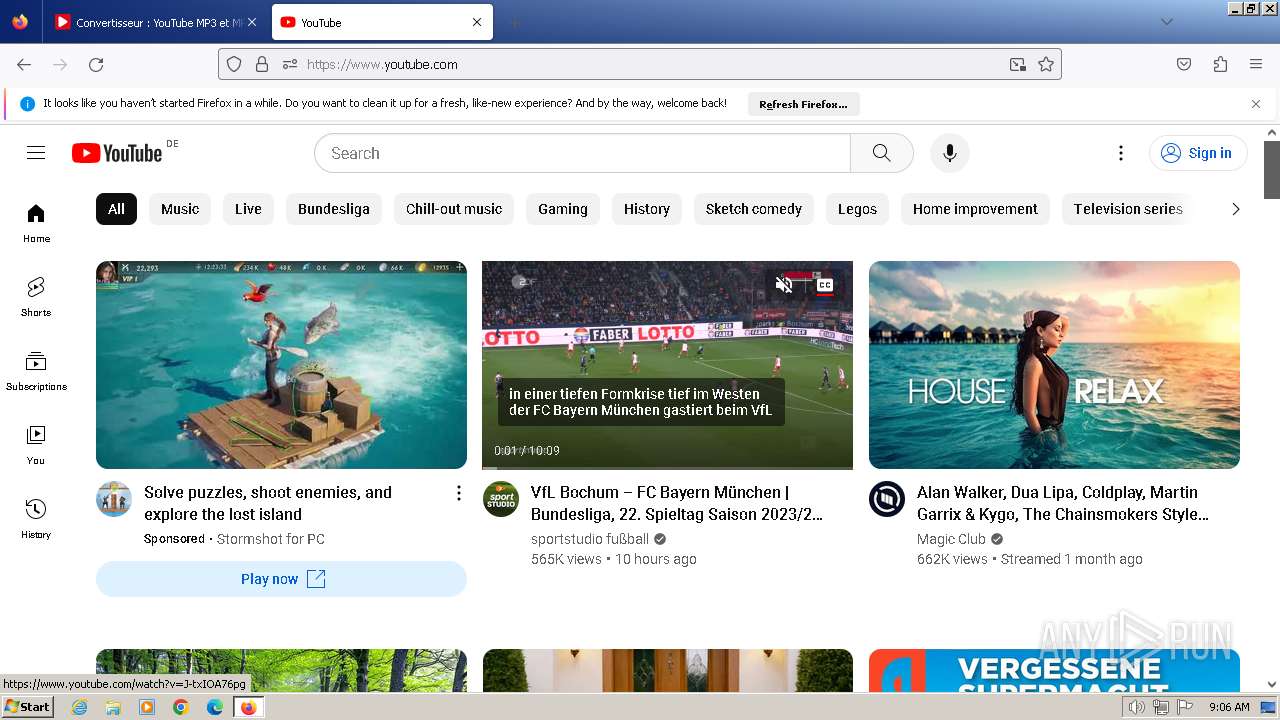Go back in Firefox

(24, 64)
